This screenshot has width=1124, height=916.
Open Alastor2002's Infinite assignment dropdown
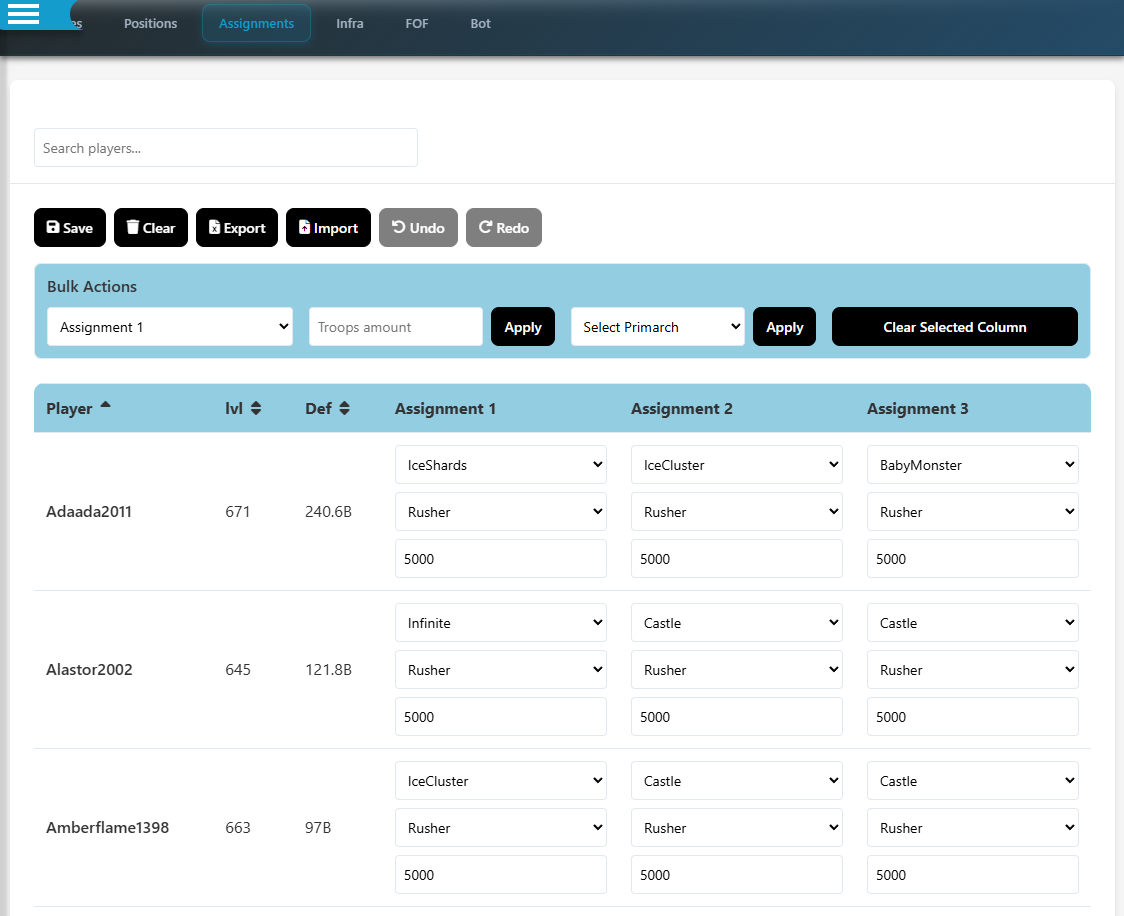click(x=500, y=623)
